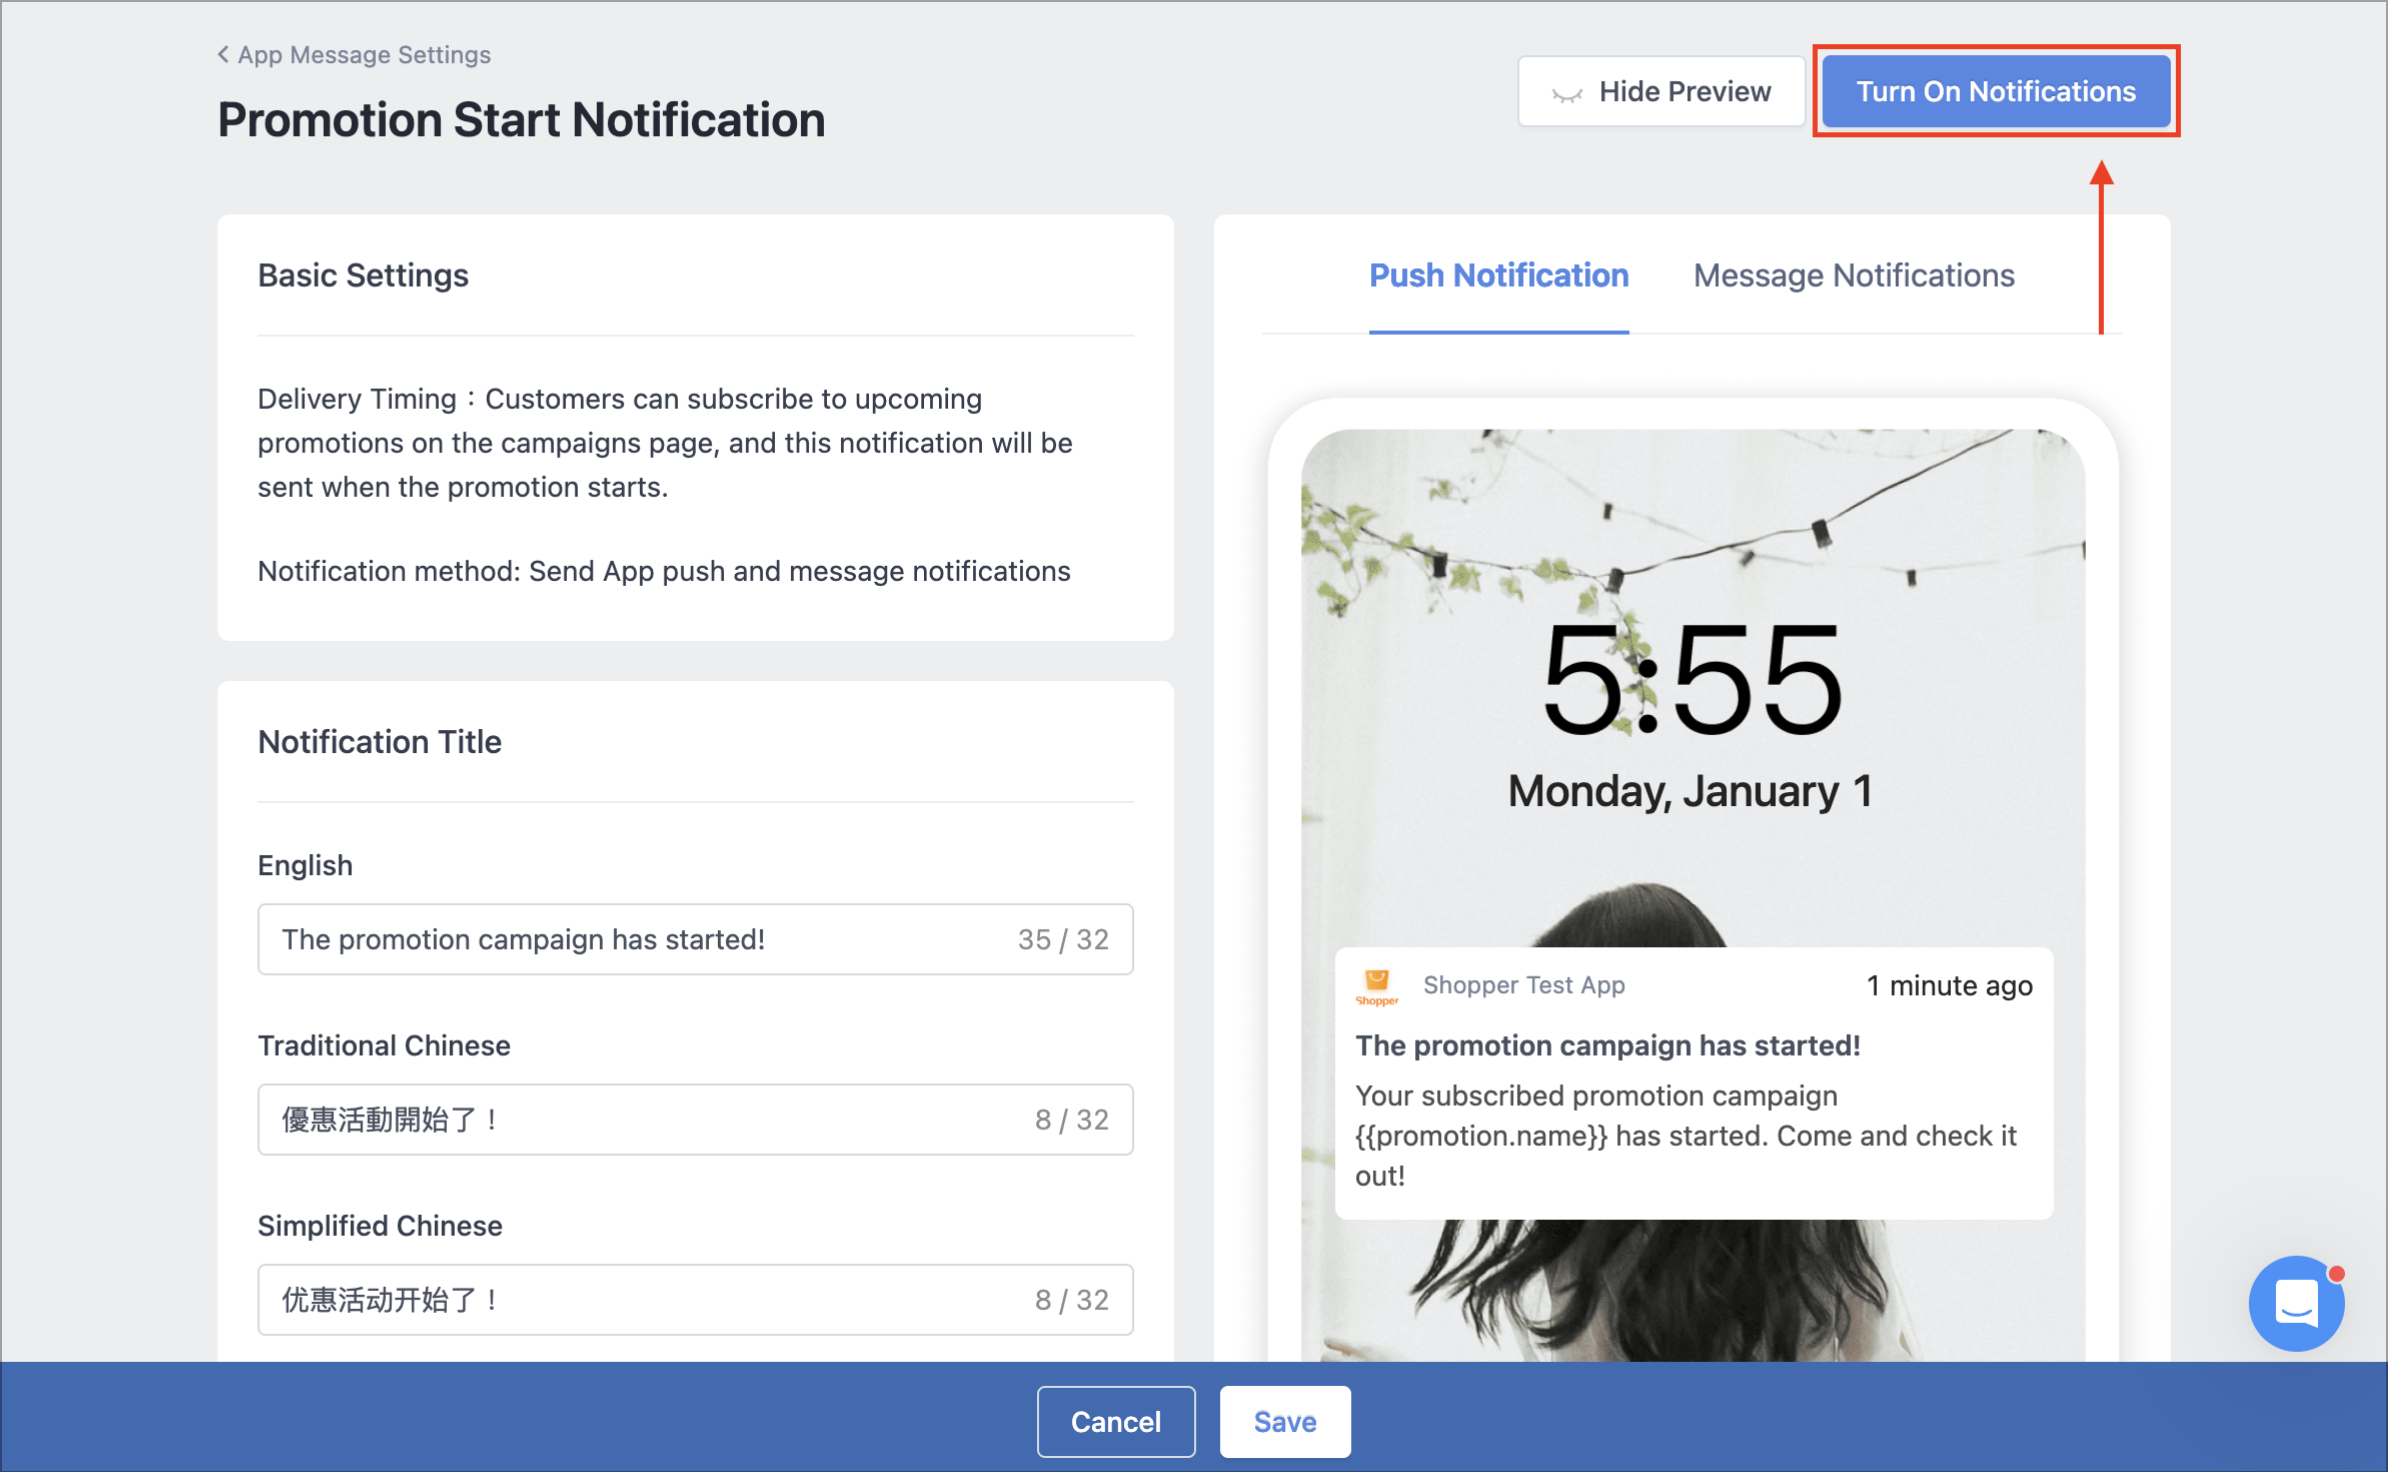Click the Promotion Start Notification page title
Viewport: 2388px width, 1472px height.
pyautogui.click(x=521, y=120)
